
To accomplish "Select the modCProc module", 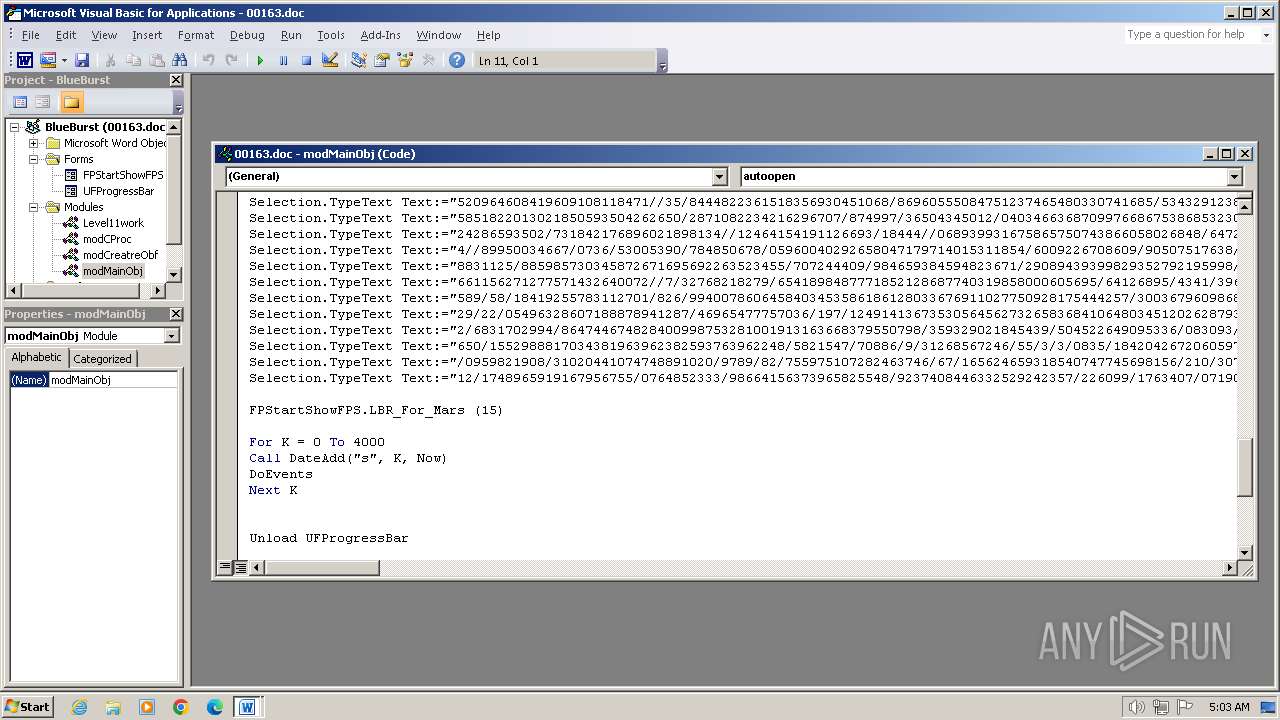I will pos(107,239).
